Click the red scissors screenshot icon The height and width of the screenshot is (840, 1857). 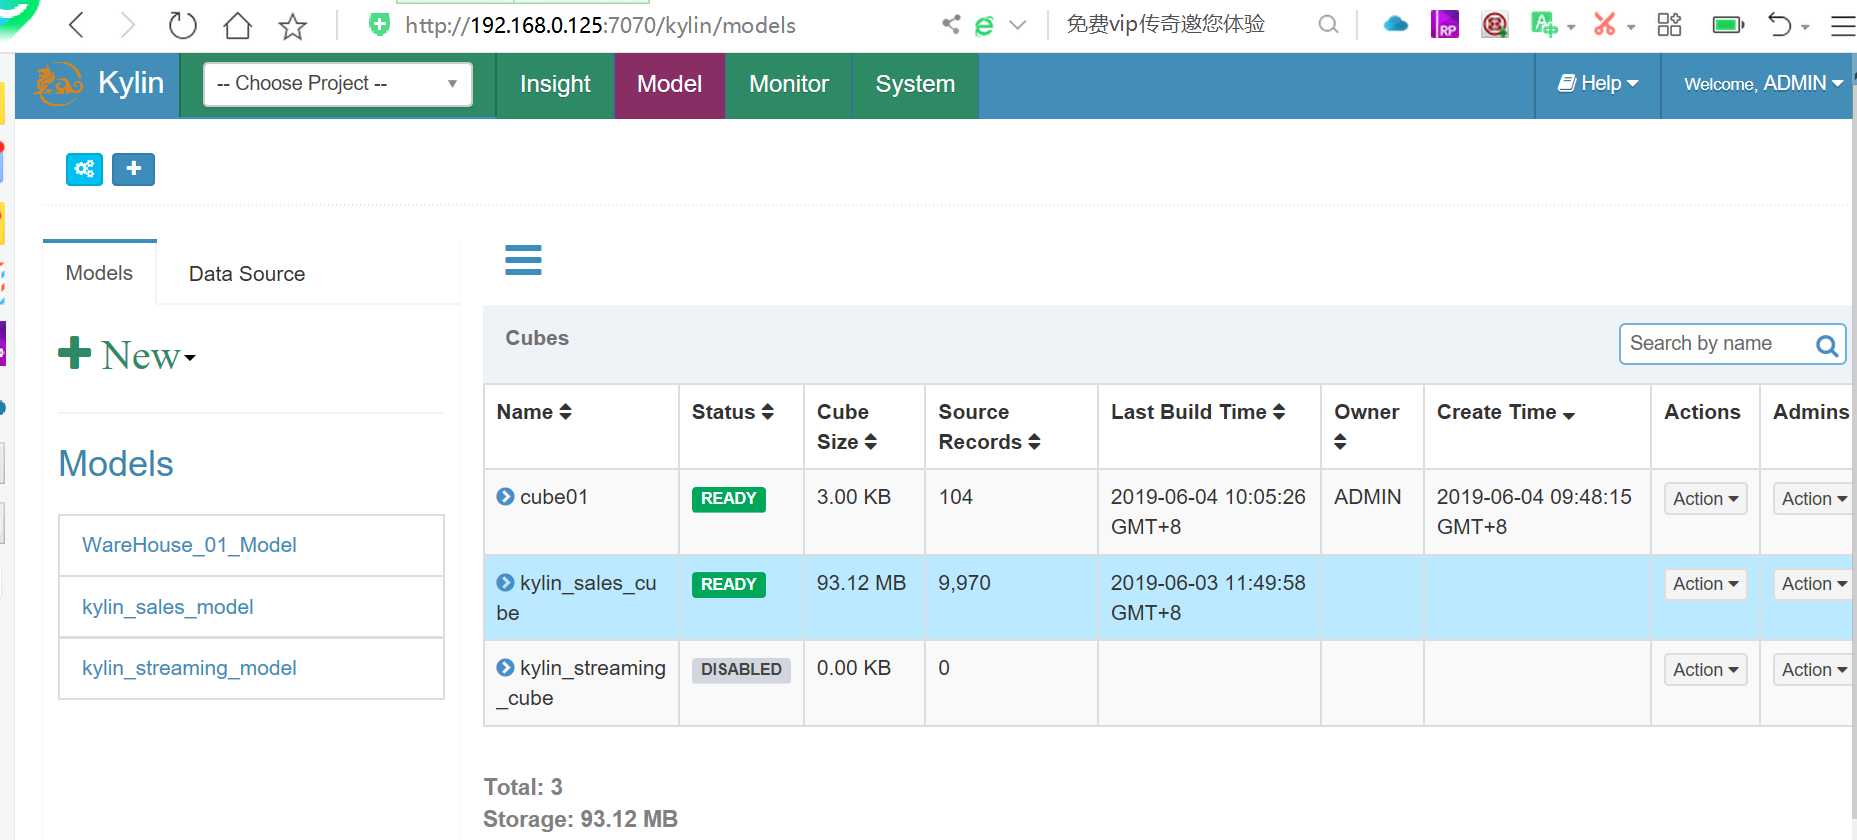(1604, 24)
